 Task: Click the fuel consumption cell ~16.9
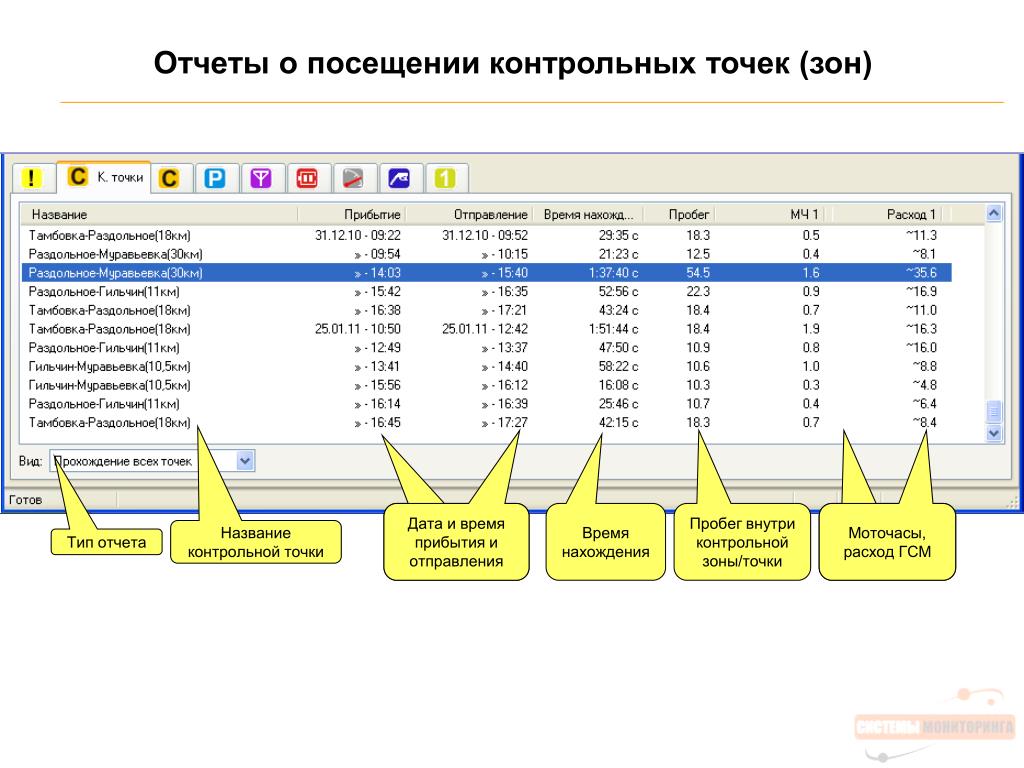click(x=921, y=291)
